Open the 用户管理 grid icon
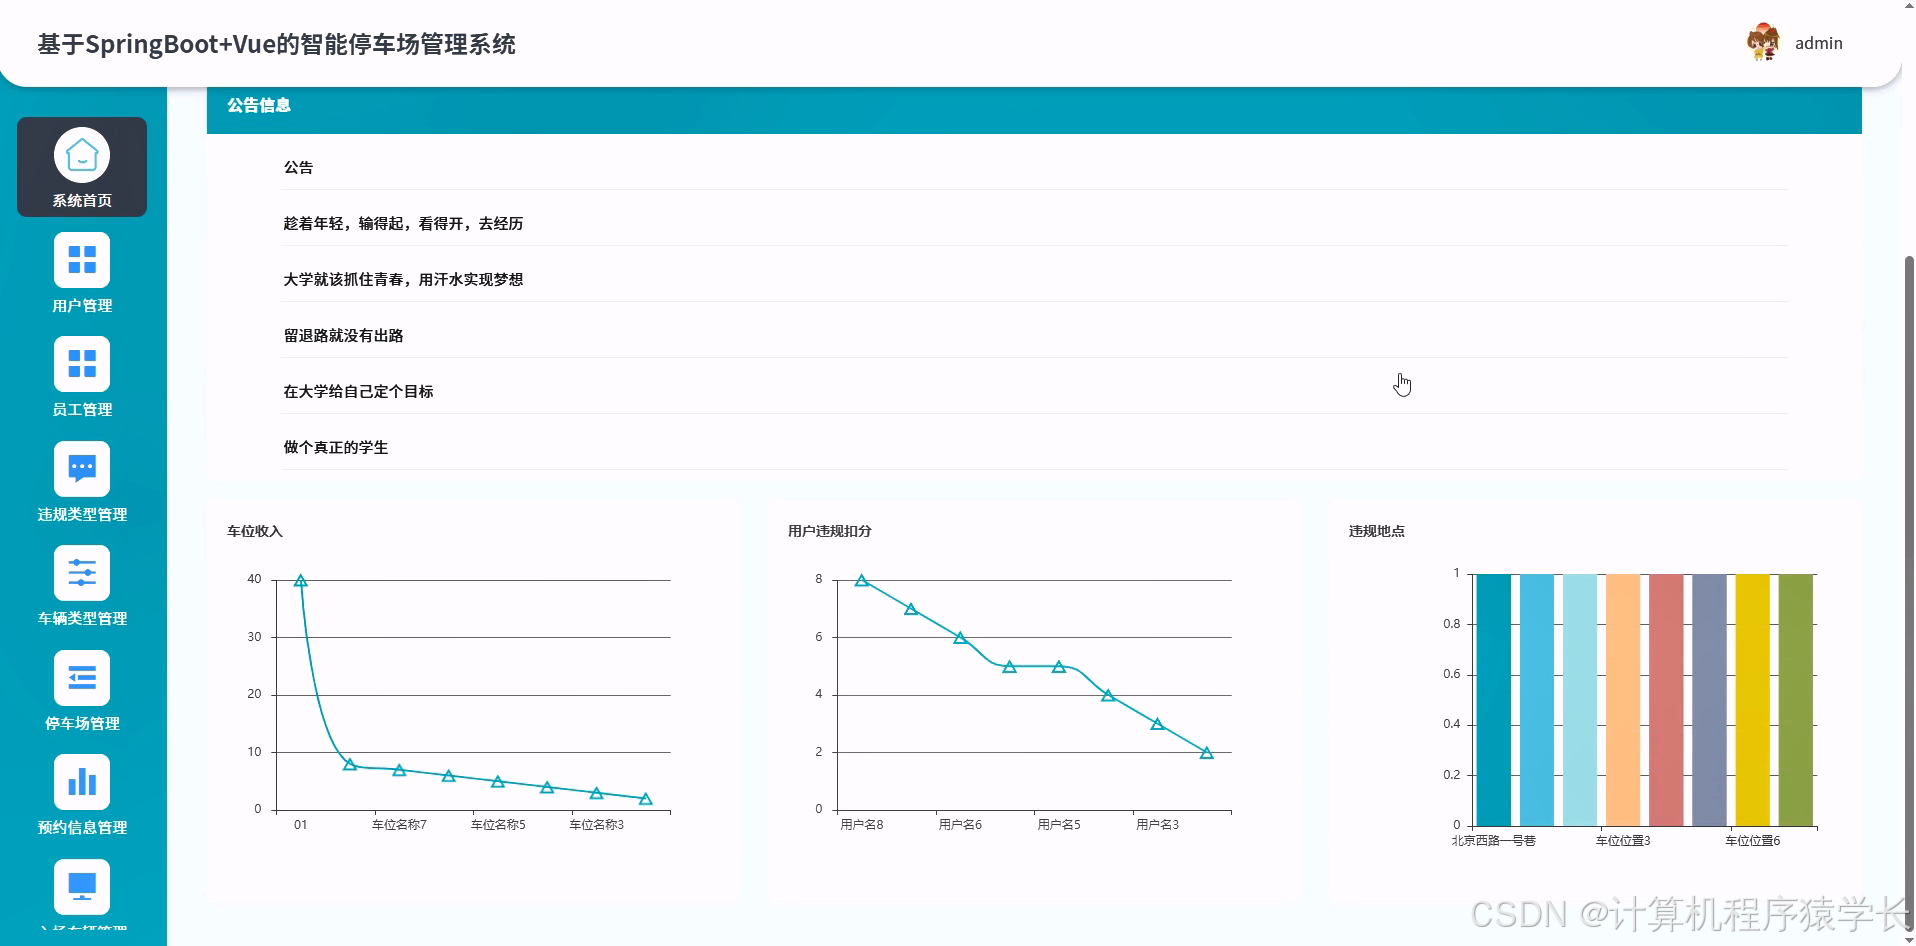1916x946 pixels. click(x=82, y=260)
